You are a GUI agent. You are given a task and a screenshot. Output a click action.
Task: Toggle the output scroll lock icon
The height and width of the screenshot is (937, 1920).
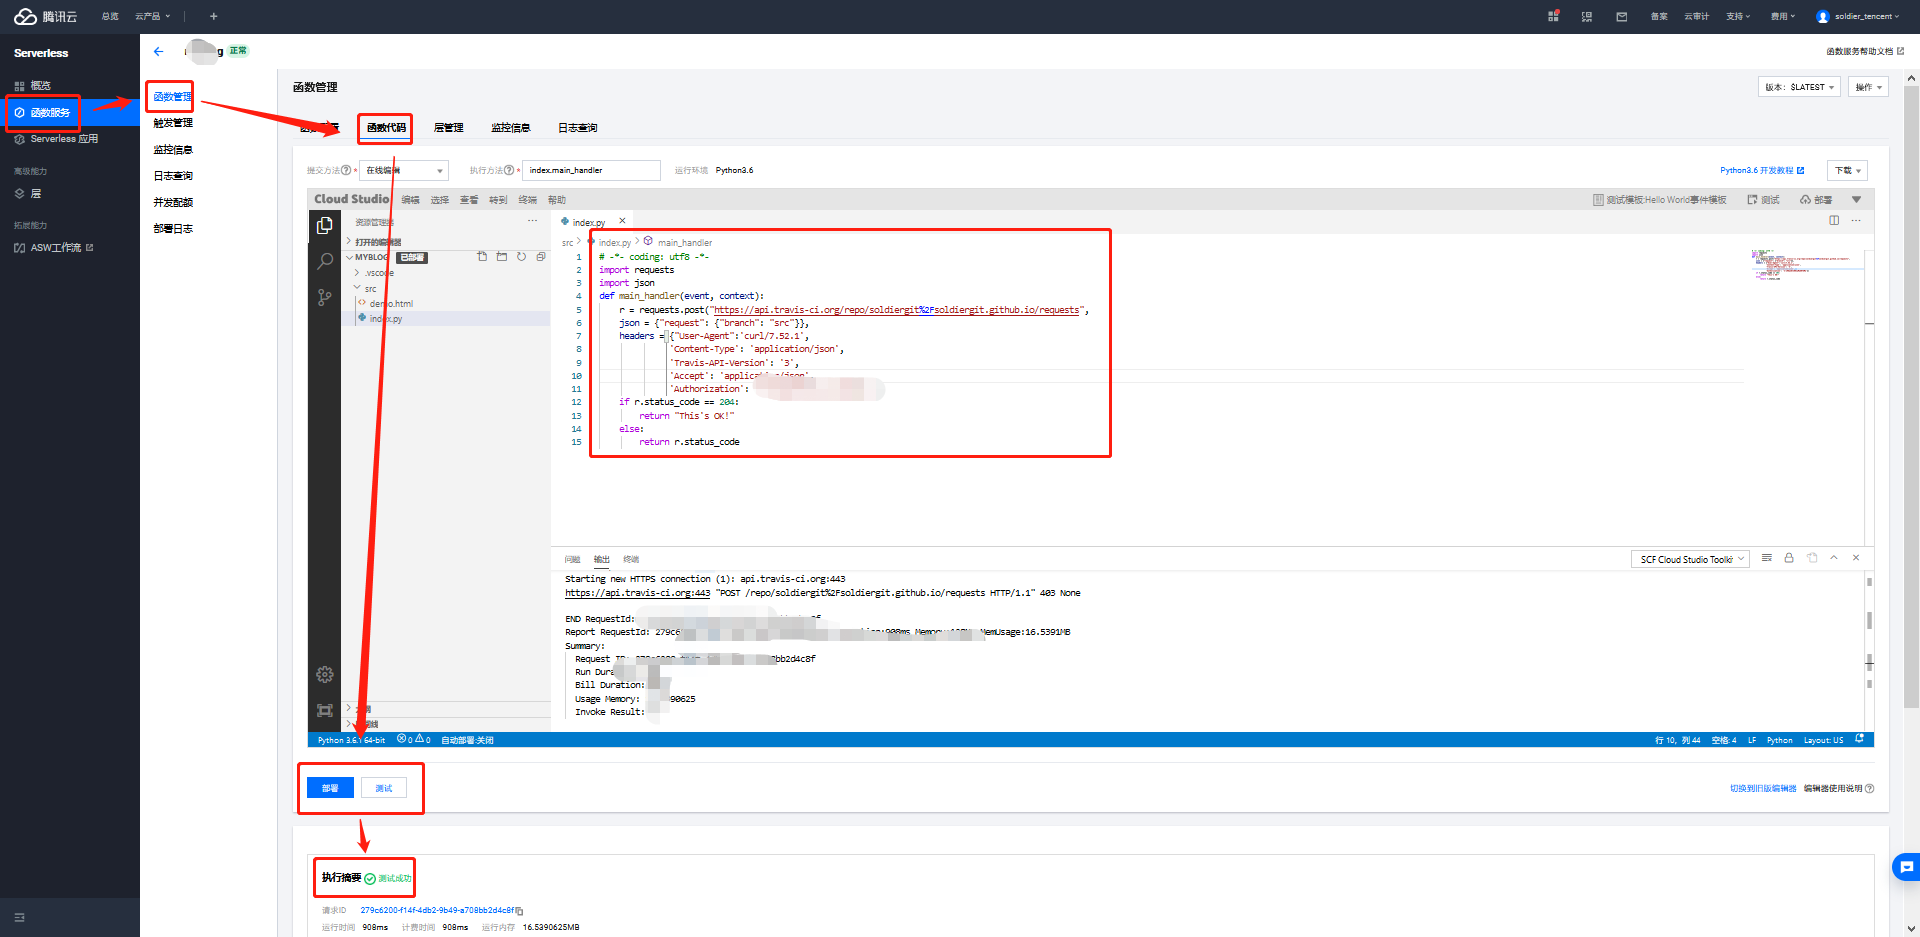point(1789,558)
